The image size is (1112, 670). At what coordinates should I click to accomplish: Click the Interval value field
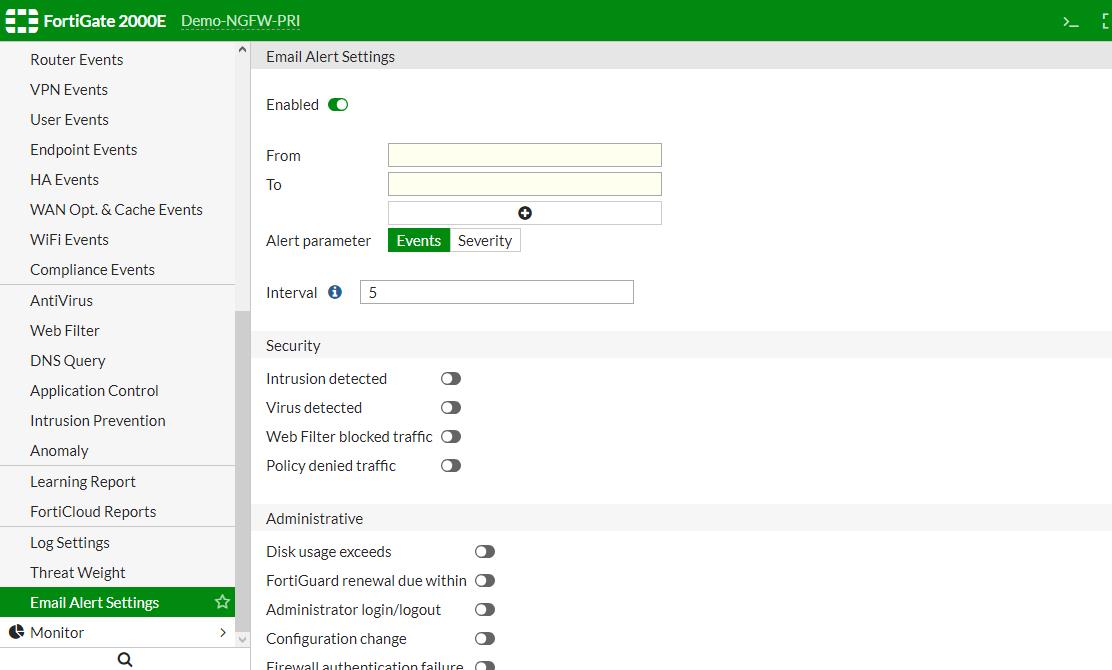[496, 292]
